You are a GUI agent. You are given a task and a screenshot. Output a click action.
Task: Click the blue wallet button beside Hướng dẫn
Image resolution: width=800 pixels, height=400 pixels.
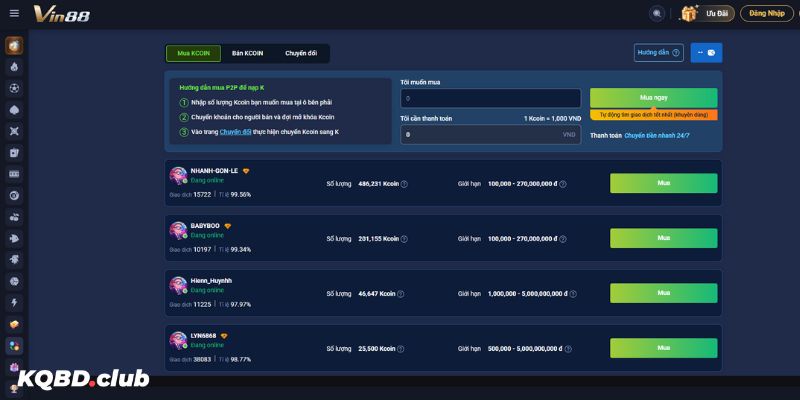click(x=706, y=53)
